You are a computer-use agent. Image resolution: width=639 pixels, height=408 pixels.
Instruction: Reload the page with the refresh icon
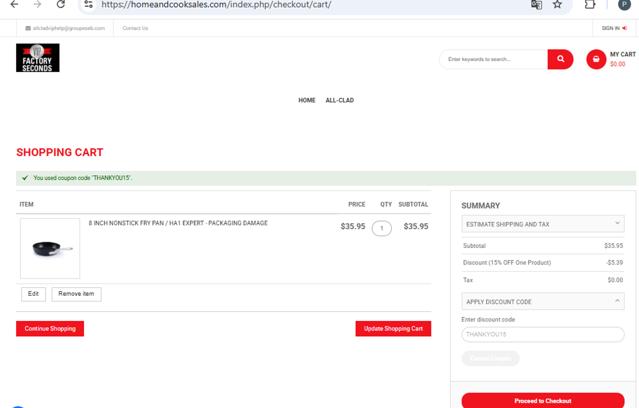(61, 4)
